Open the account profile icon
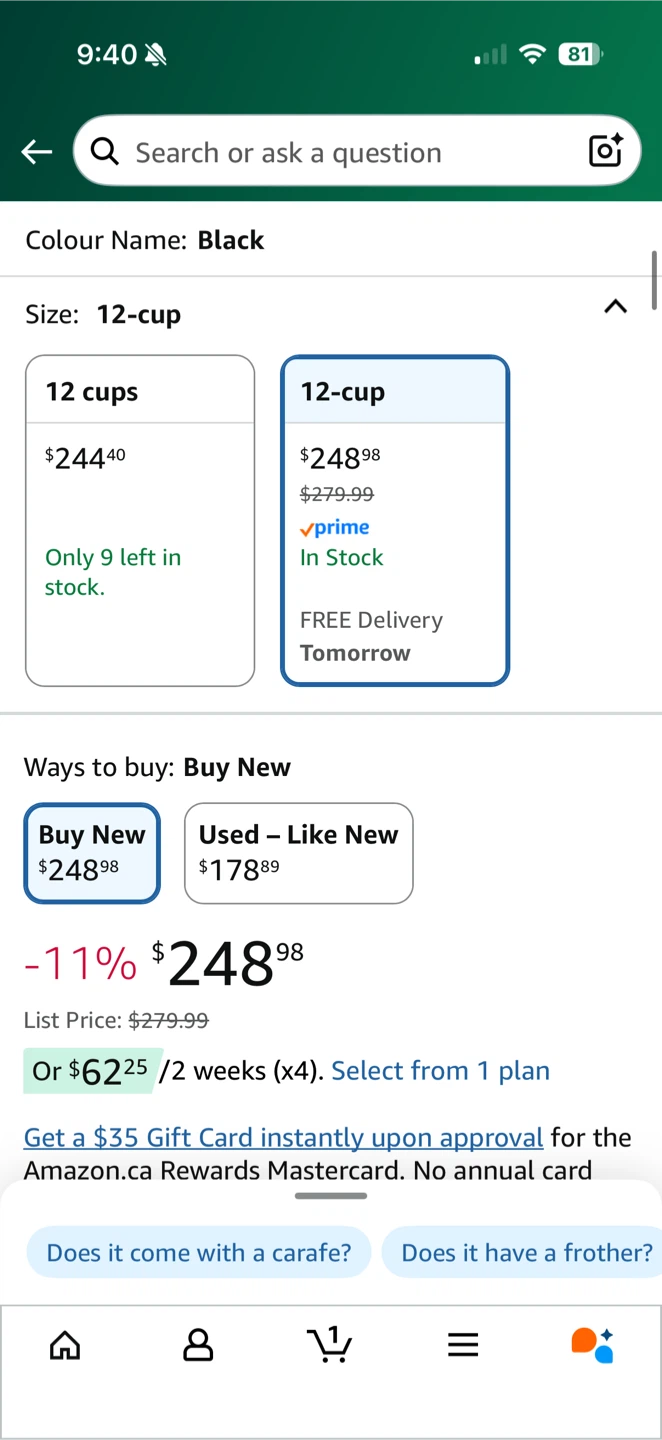The image size is (662, 1440). [198, 1345]
